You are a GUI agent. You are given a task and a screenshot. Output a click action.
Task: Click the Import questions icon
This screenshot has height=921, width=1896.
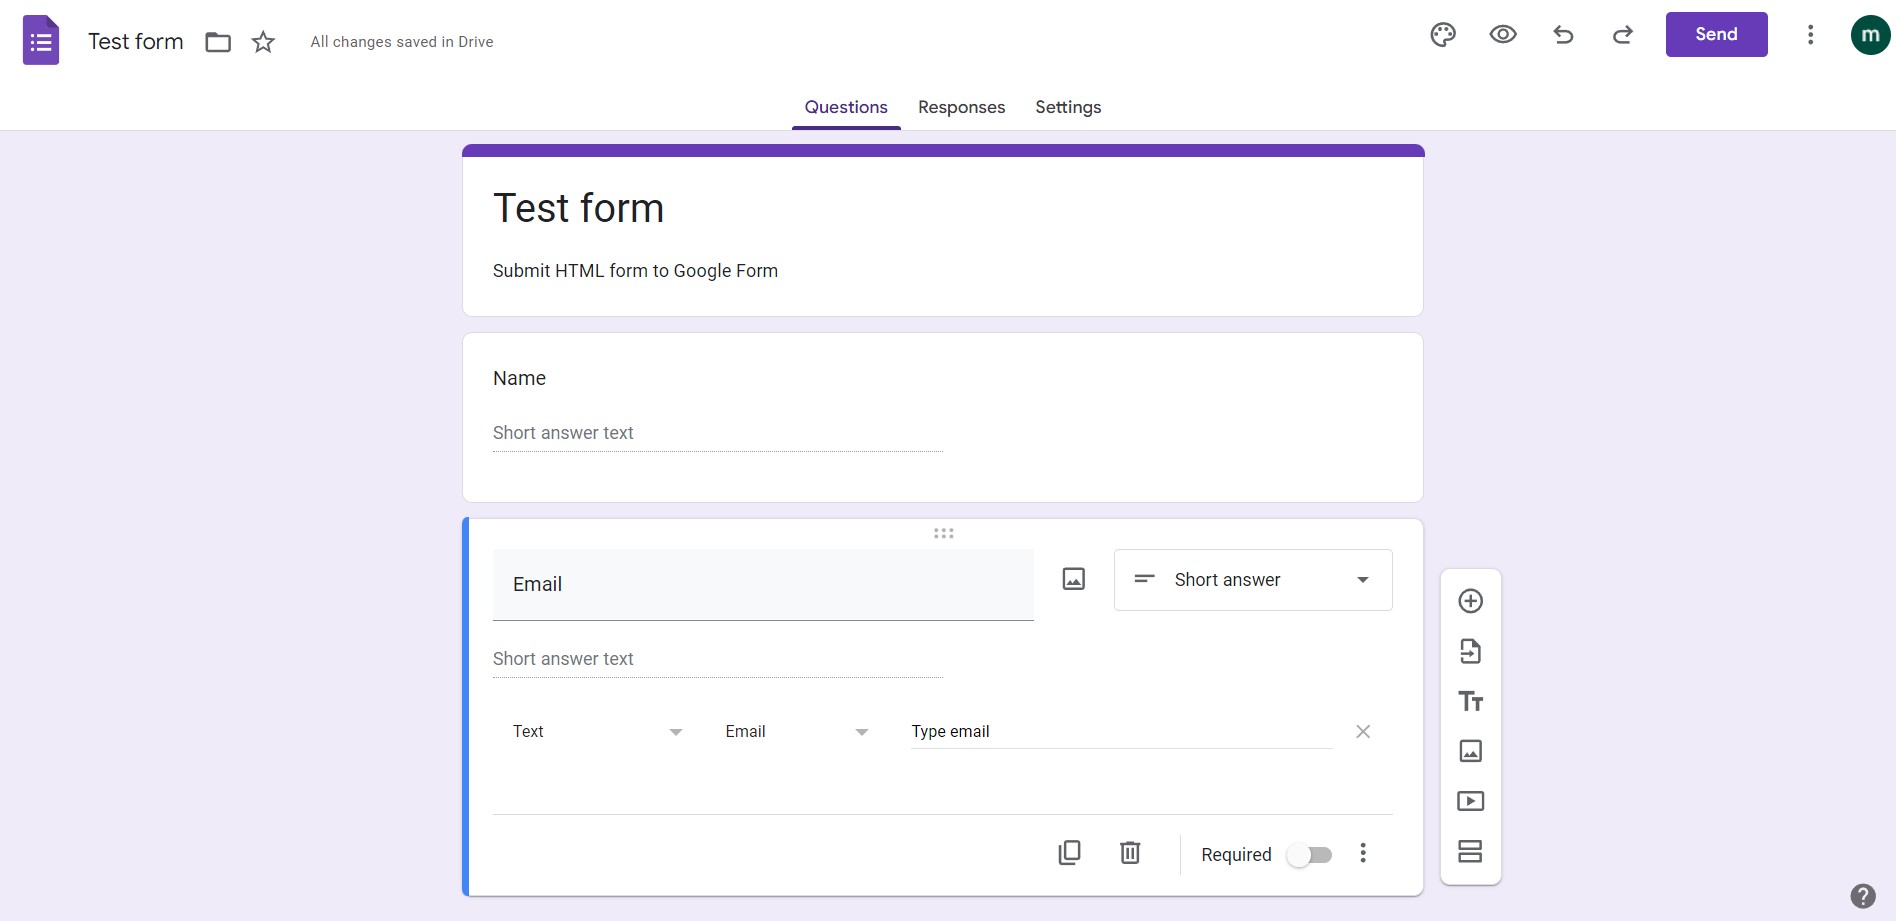coord(1470,651)
